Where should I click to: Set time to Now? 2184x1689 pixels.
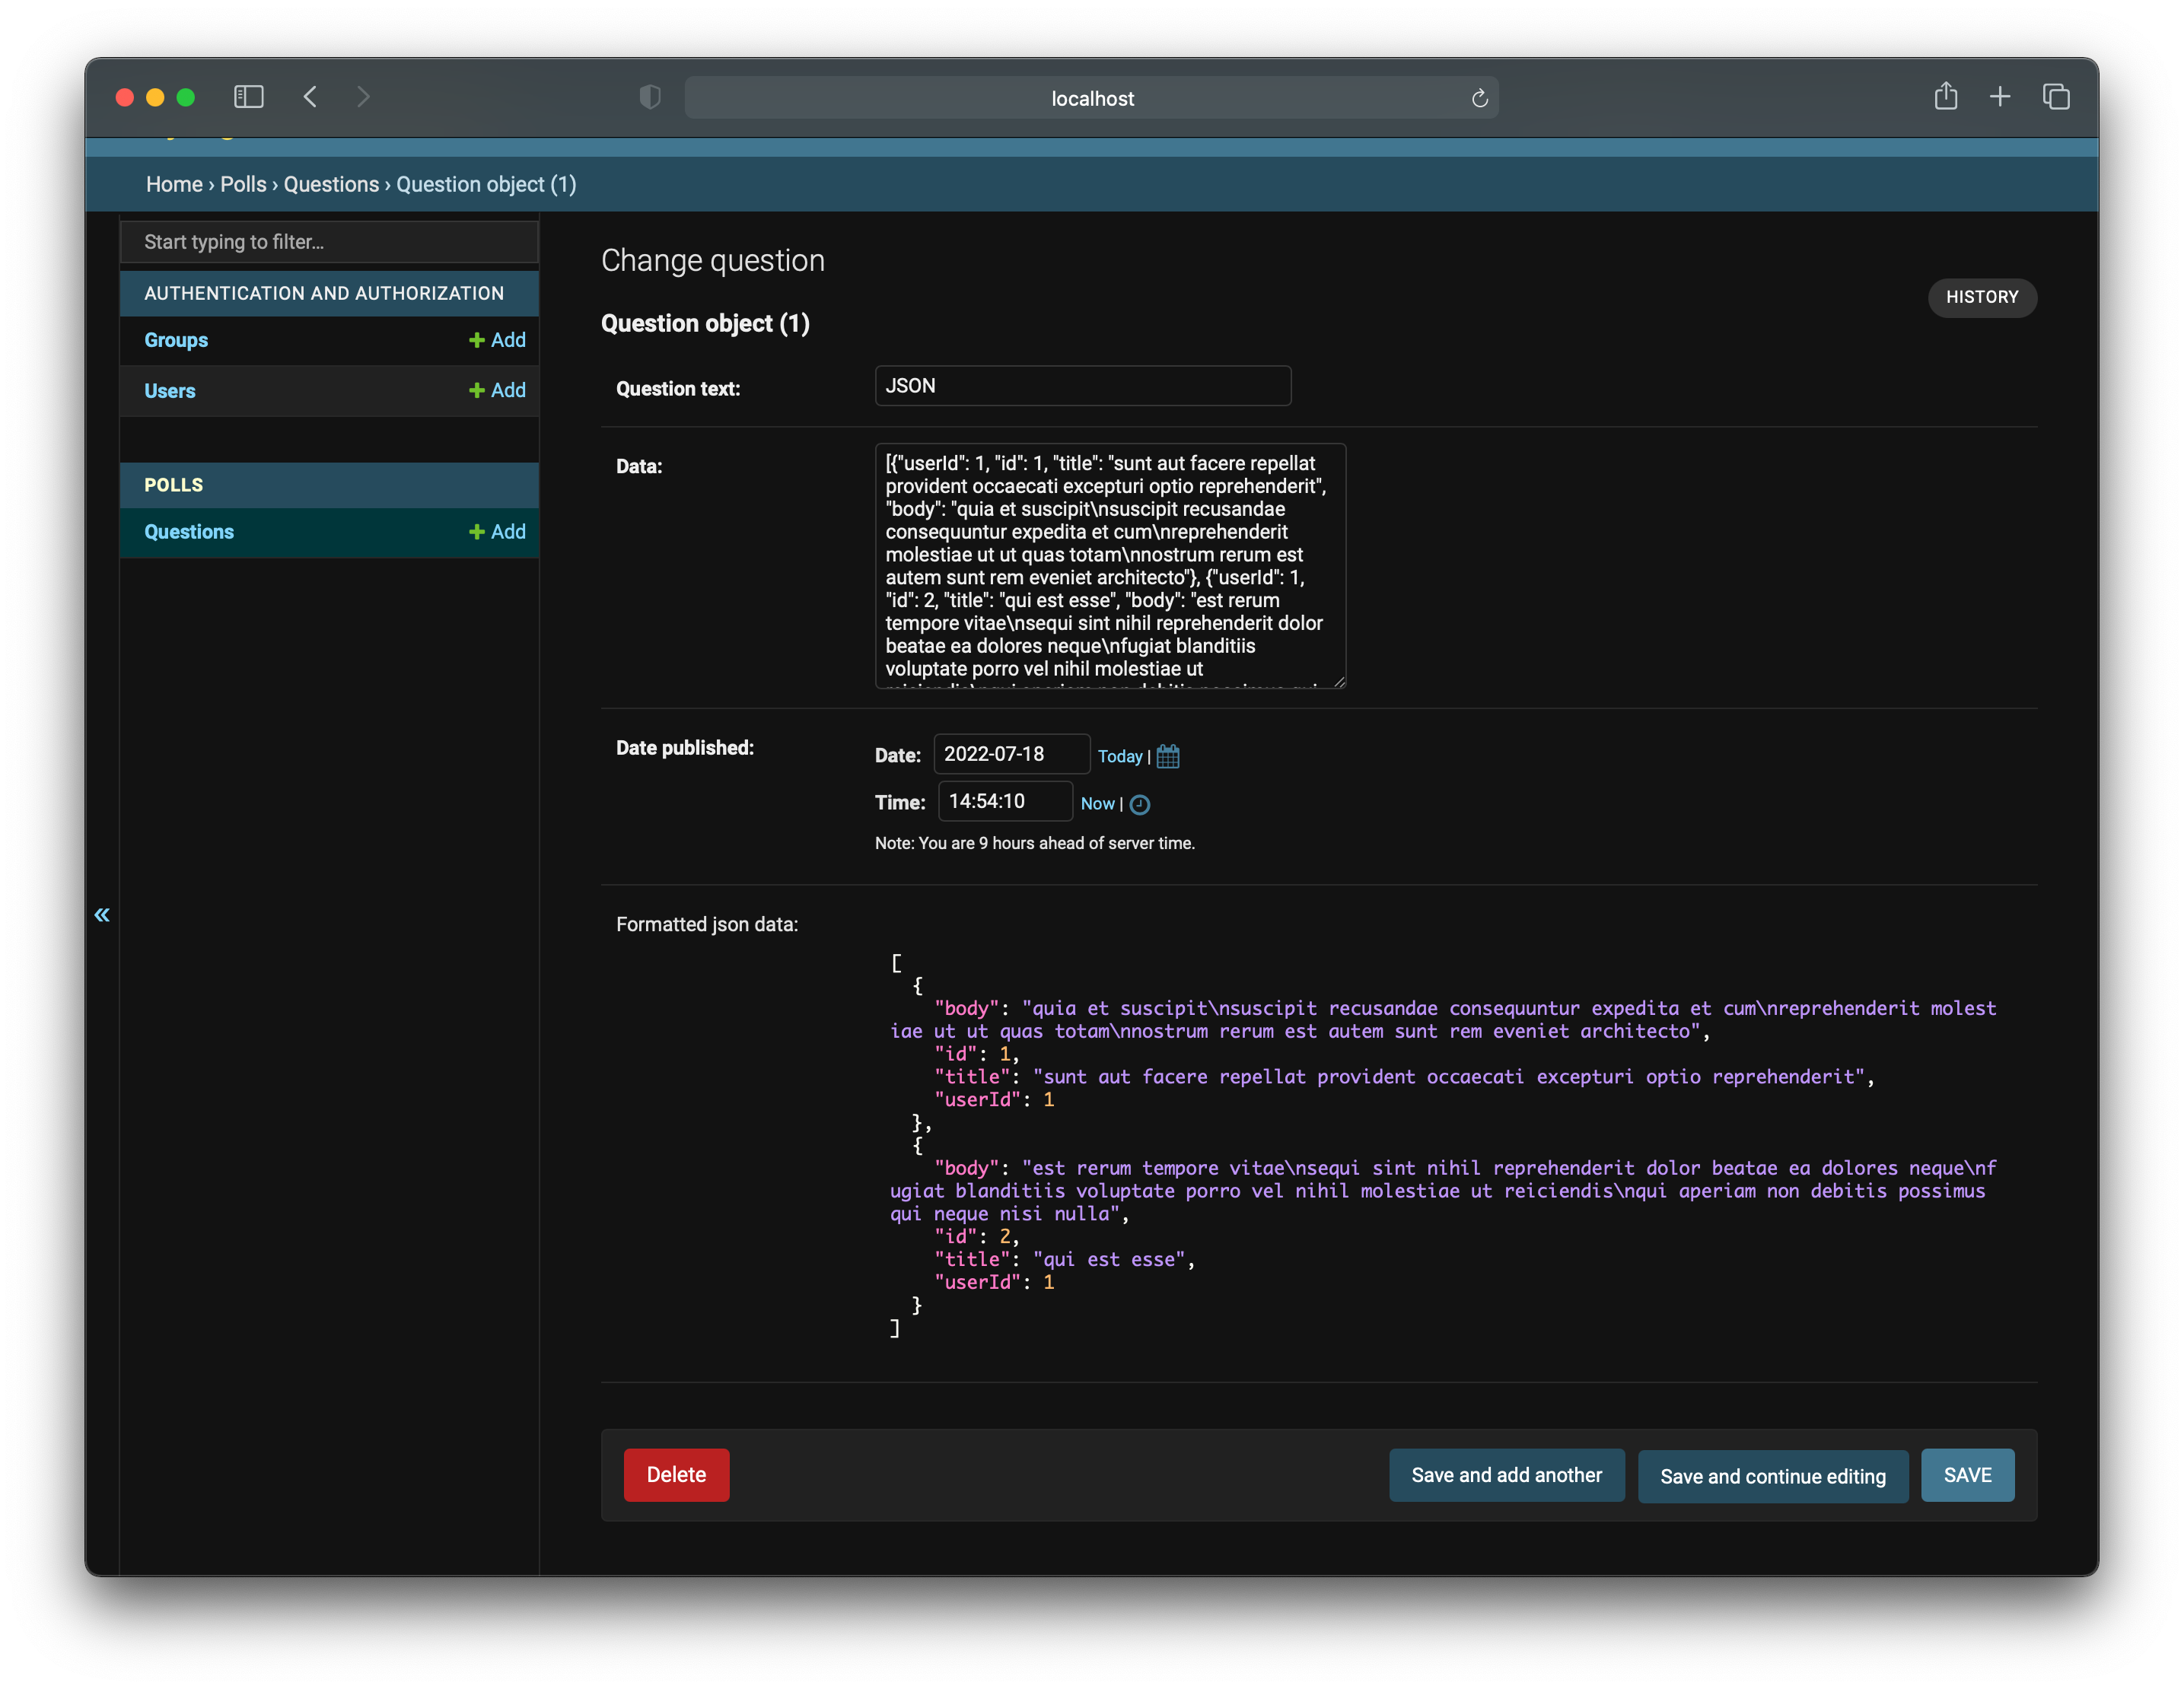pyautogui.click(x=1097, y=804)
